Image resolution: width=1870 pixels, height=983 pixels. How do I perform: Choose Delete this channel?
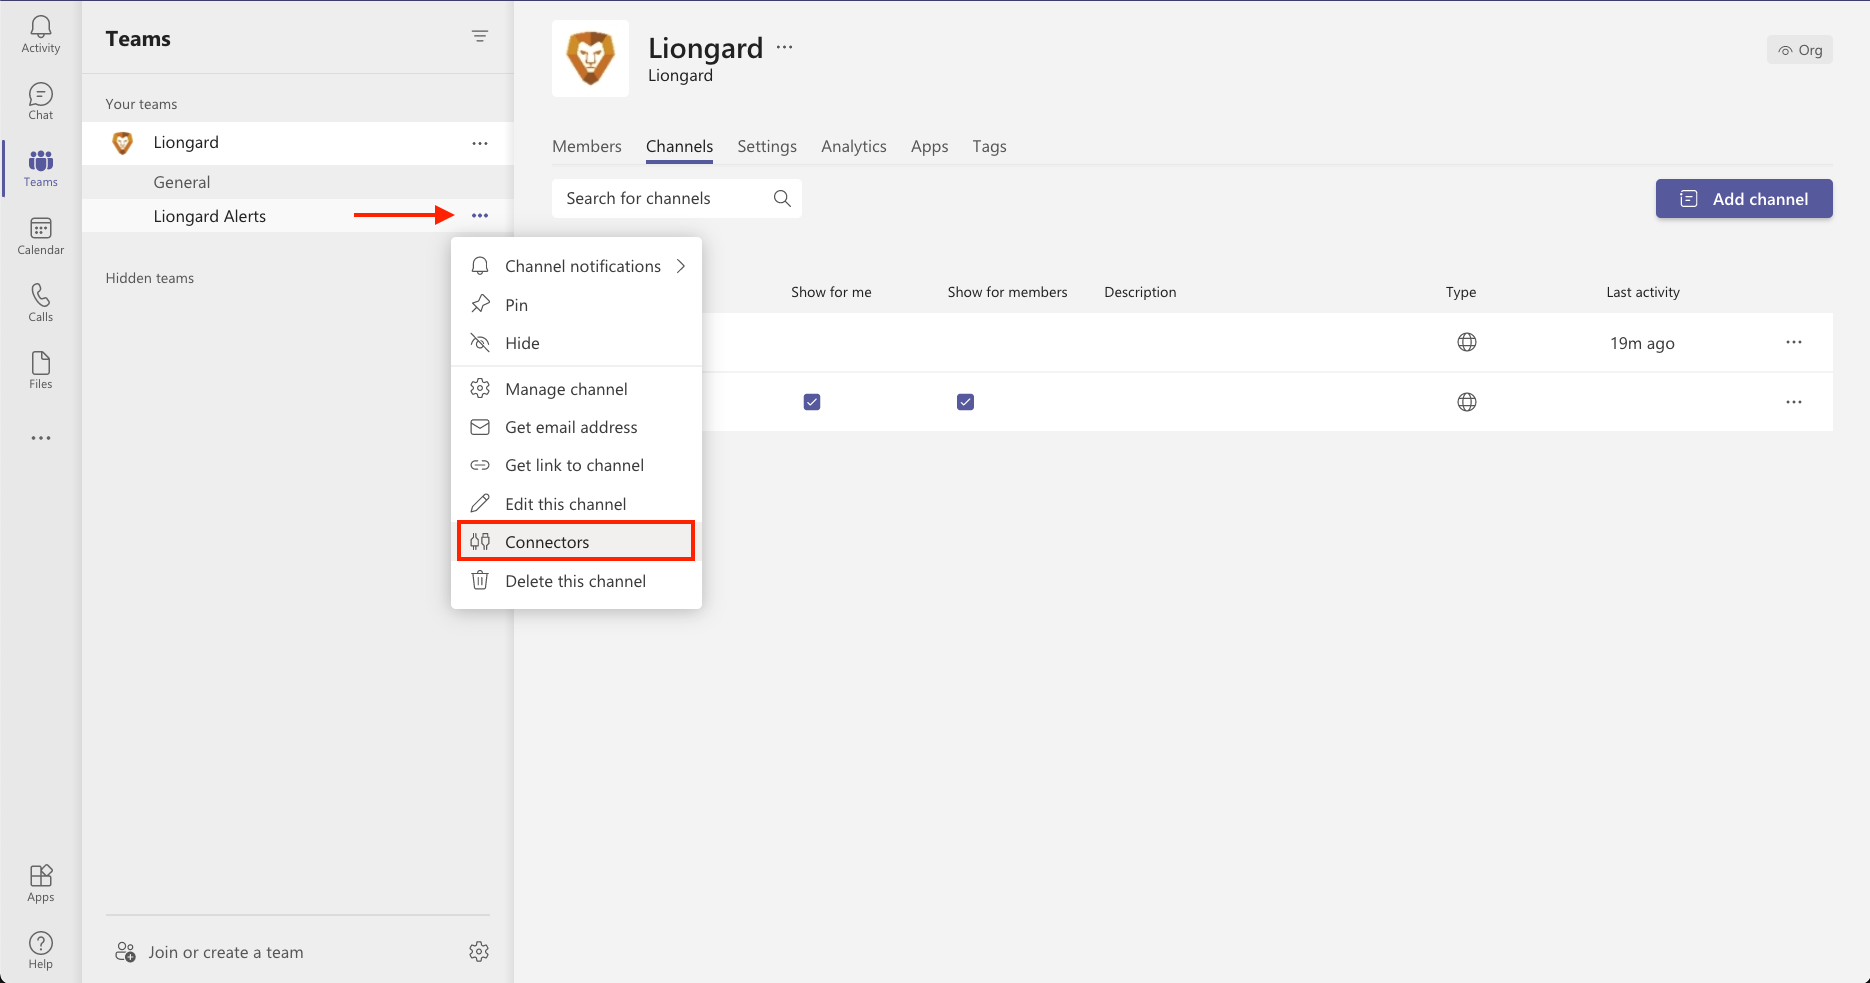click(576, 581)
